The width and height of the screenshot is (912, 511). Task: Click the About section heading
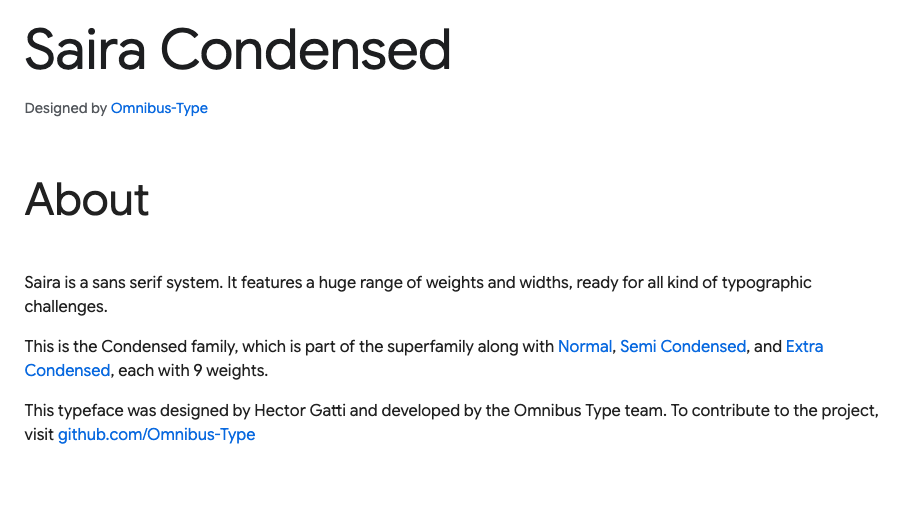point(87,199)
